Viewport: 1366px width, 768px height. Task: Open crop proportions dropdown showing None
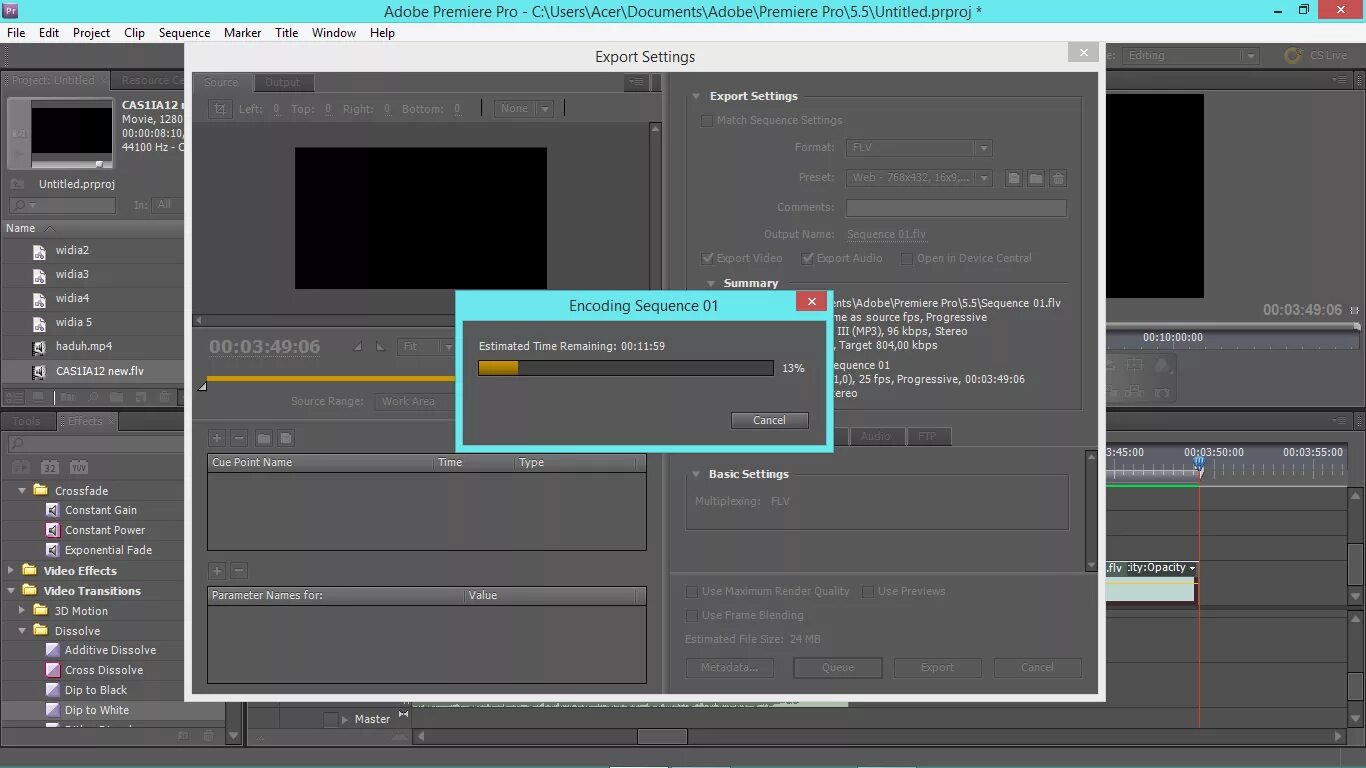524,109
